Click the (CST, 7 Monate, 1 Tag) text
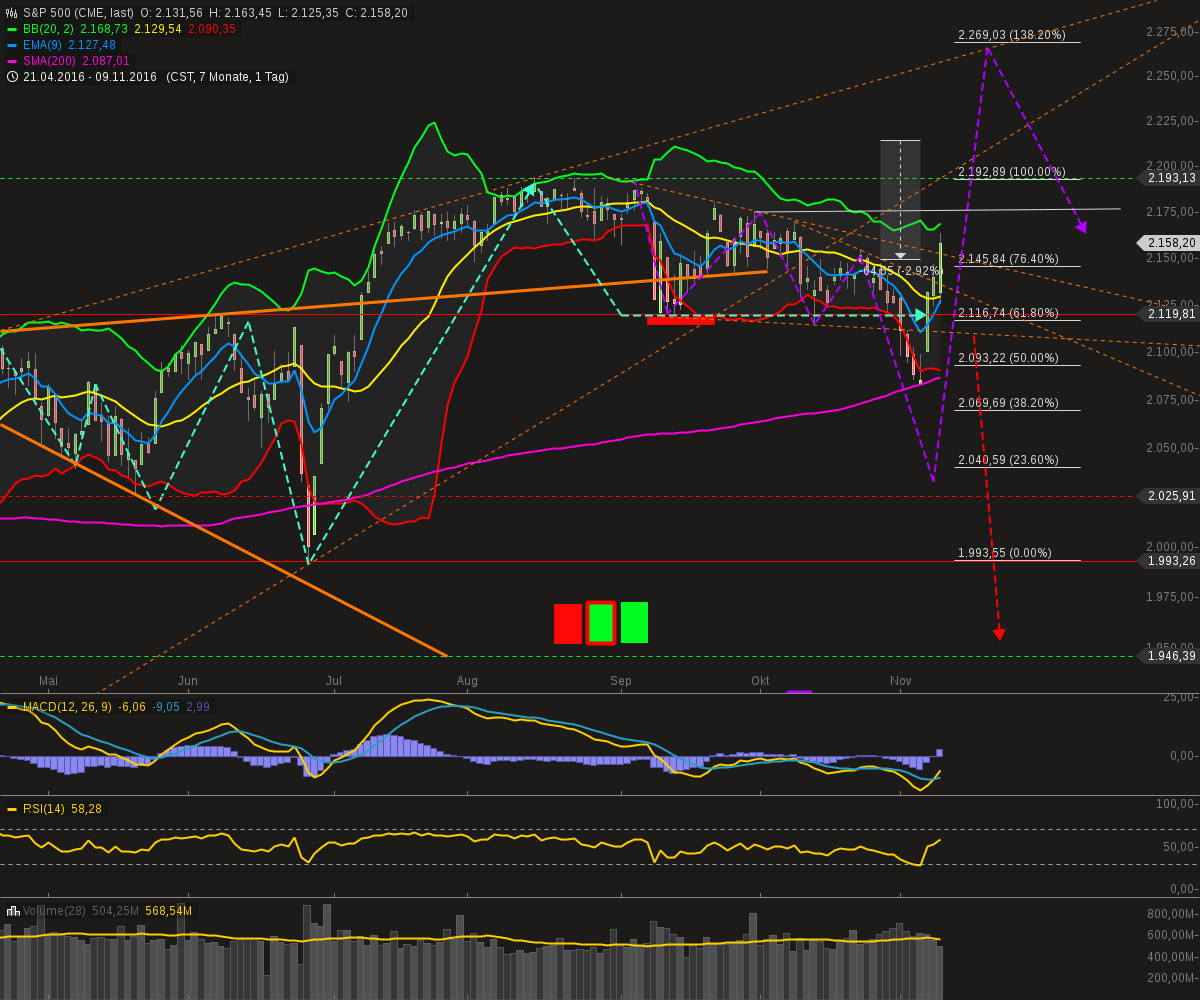Screen dimensions: 1200x1000 pyautogui.click(x=226, y=77)
